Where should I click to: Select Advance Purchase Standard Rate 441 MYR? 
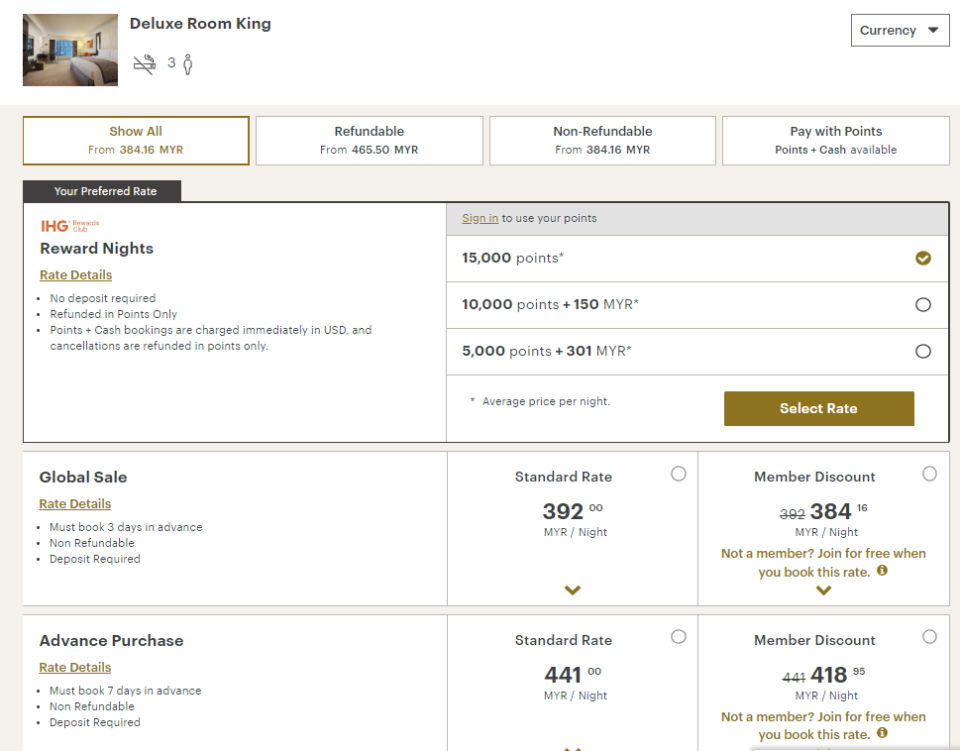point(679,637)
